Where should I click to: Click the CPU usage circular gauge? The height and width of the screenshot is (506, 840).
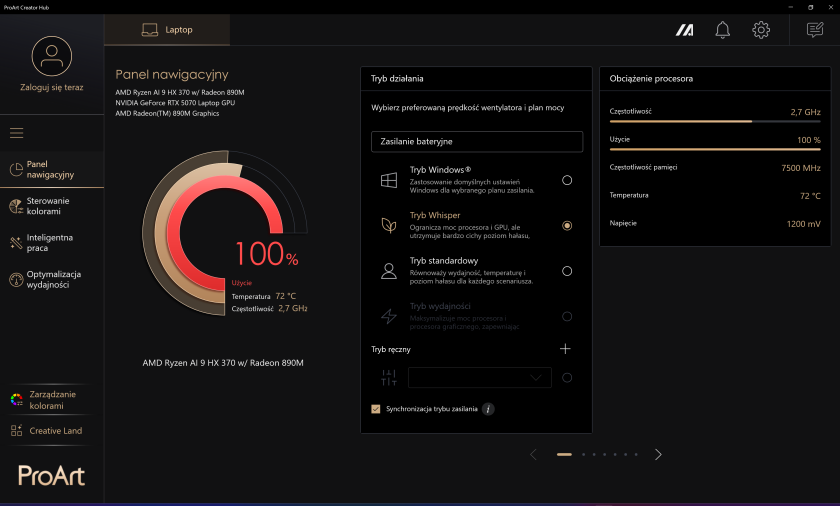(225, 233)
